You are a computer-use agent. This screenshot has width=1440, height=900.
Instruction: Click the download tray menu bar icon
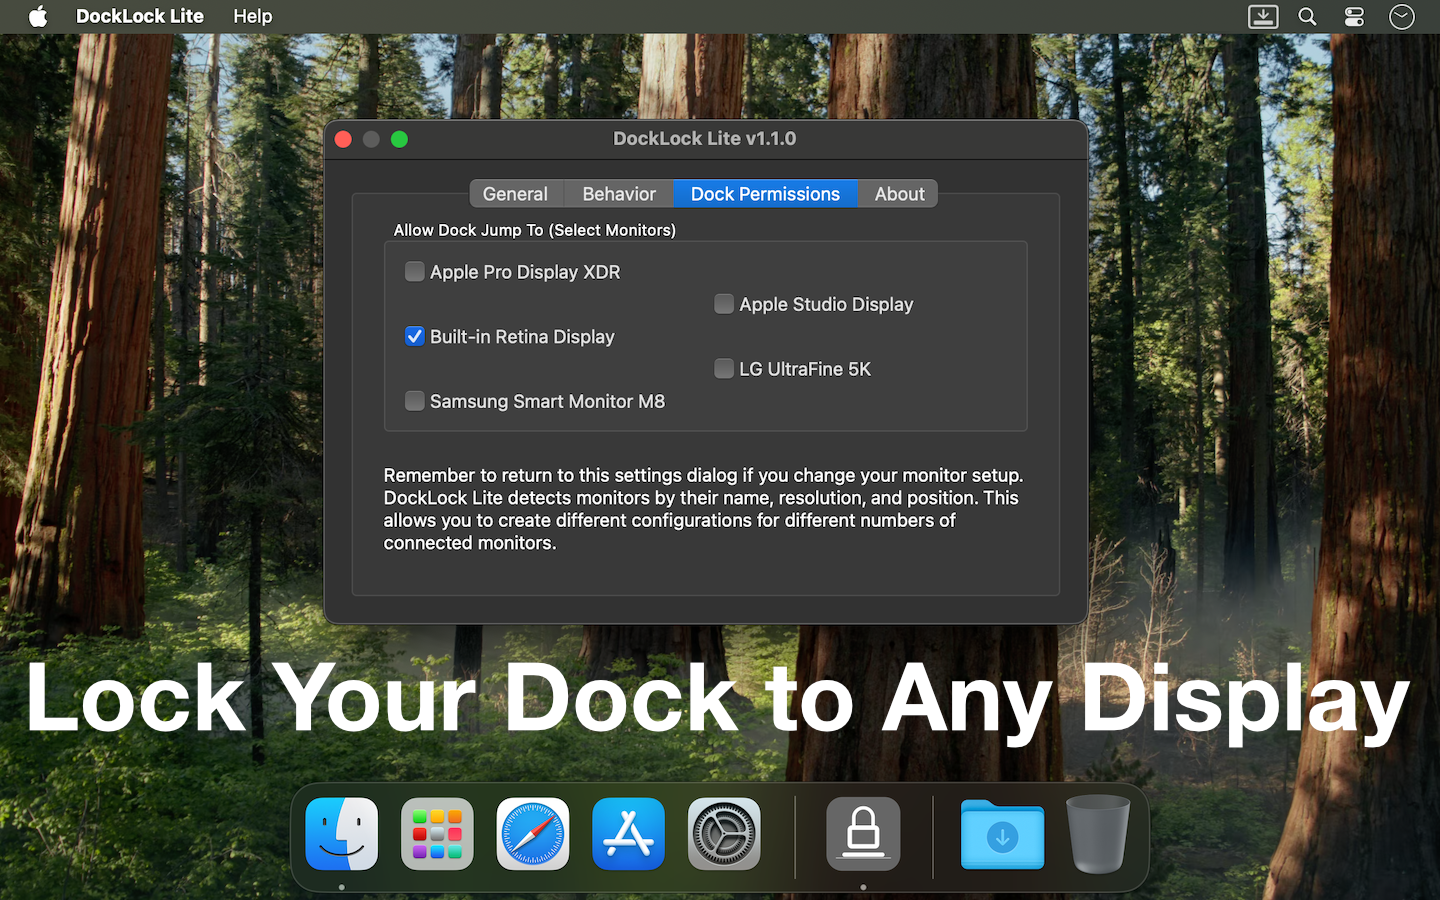pyautogui.click(x=1263, y=16)
